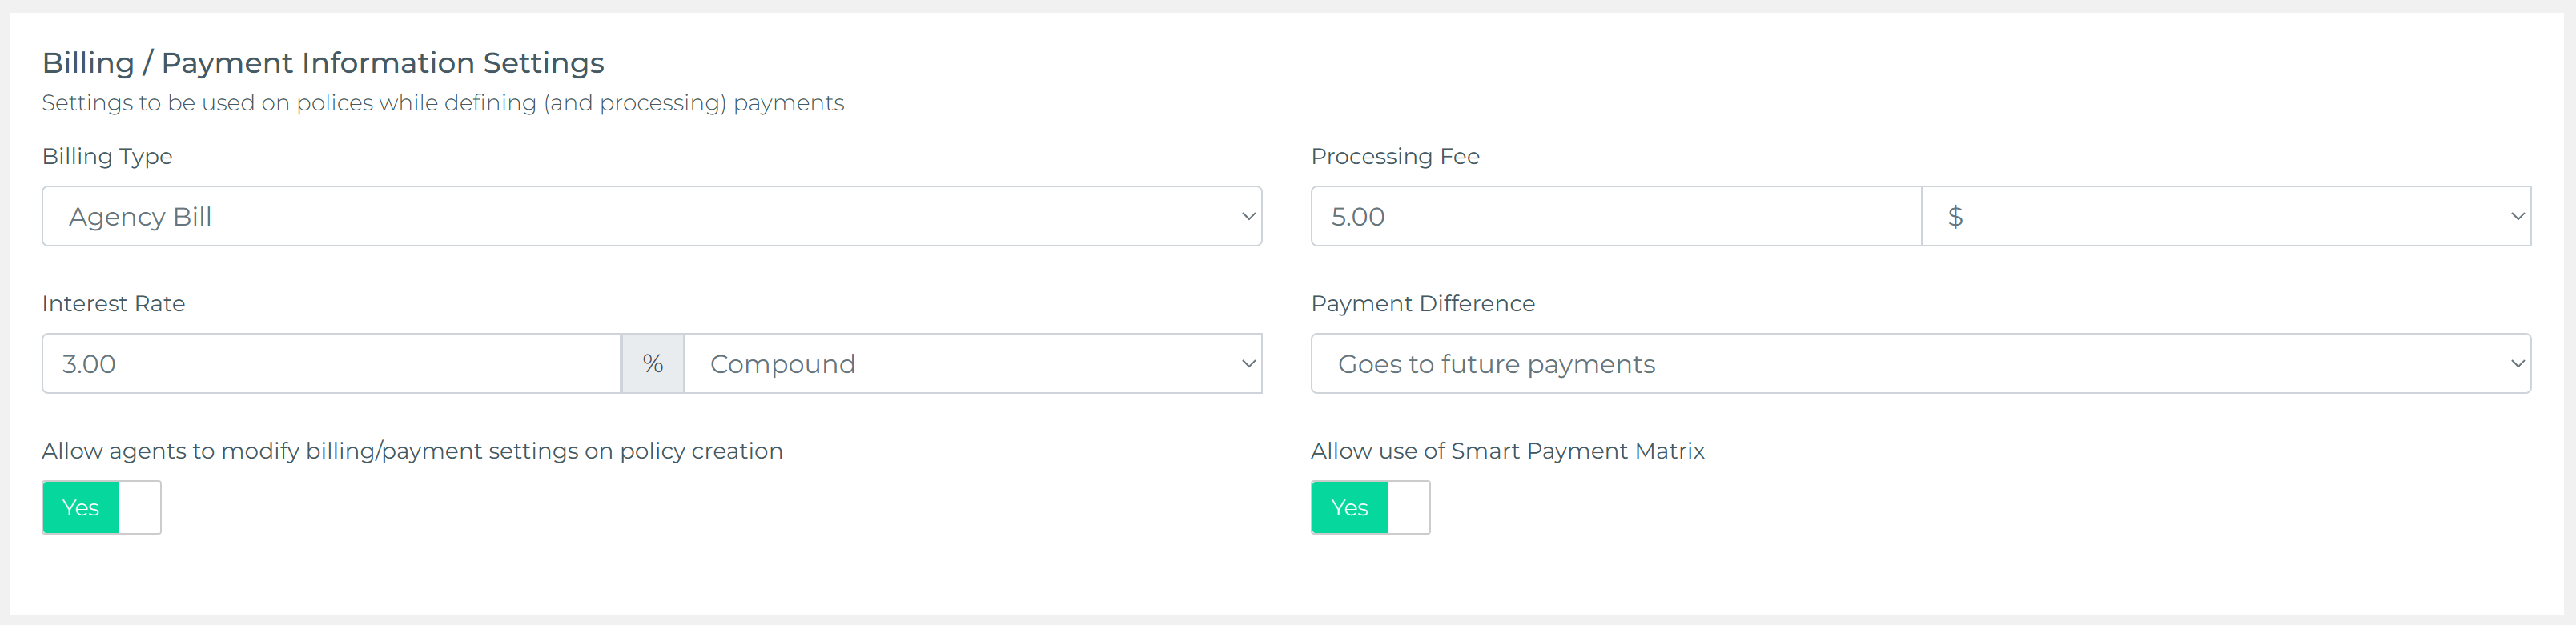Click the Interest Rate value field
The image size is (2576, 625).
pyautogui.click(x=331, y=364)
